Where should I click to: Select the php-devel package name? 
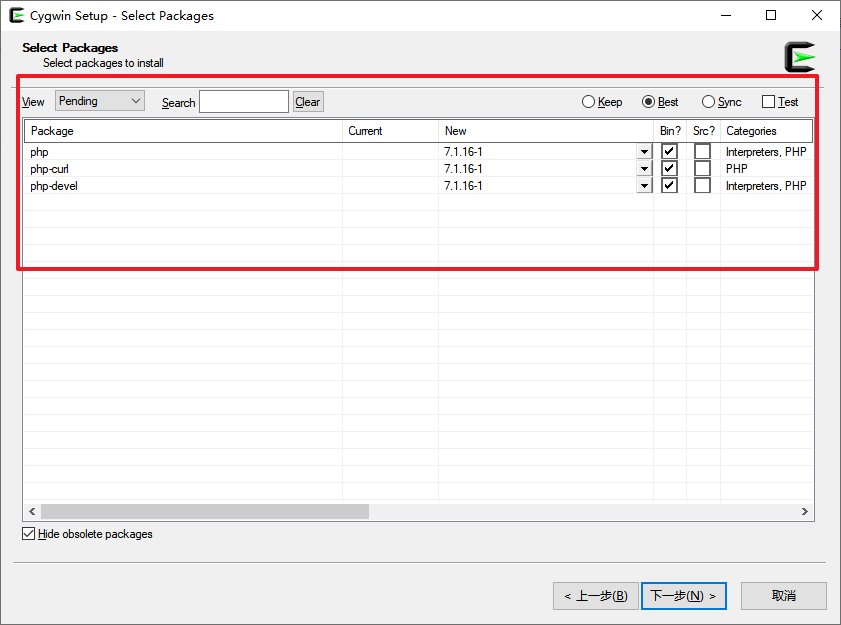[54, 186]
